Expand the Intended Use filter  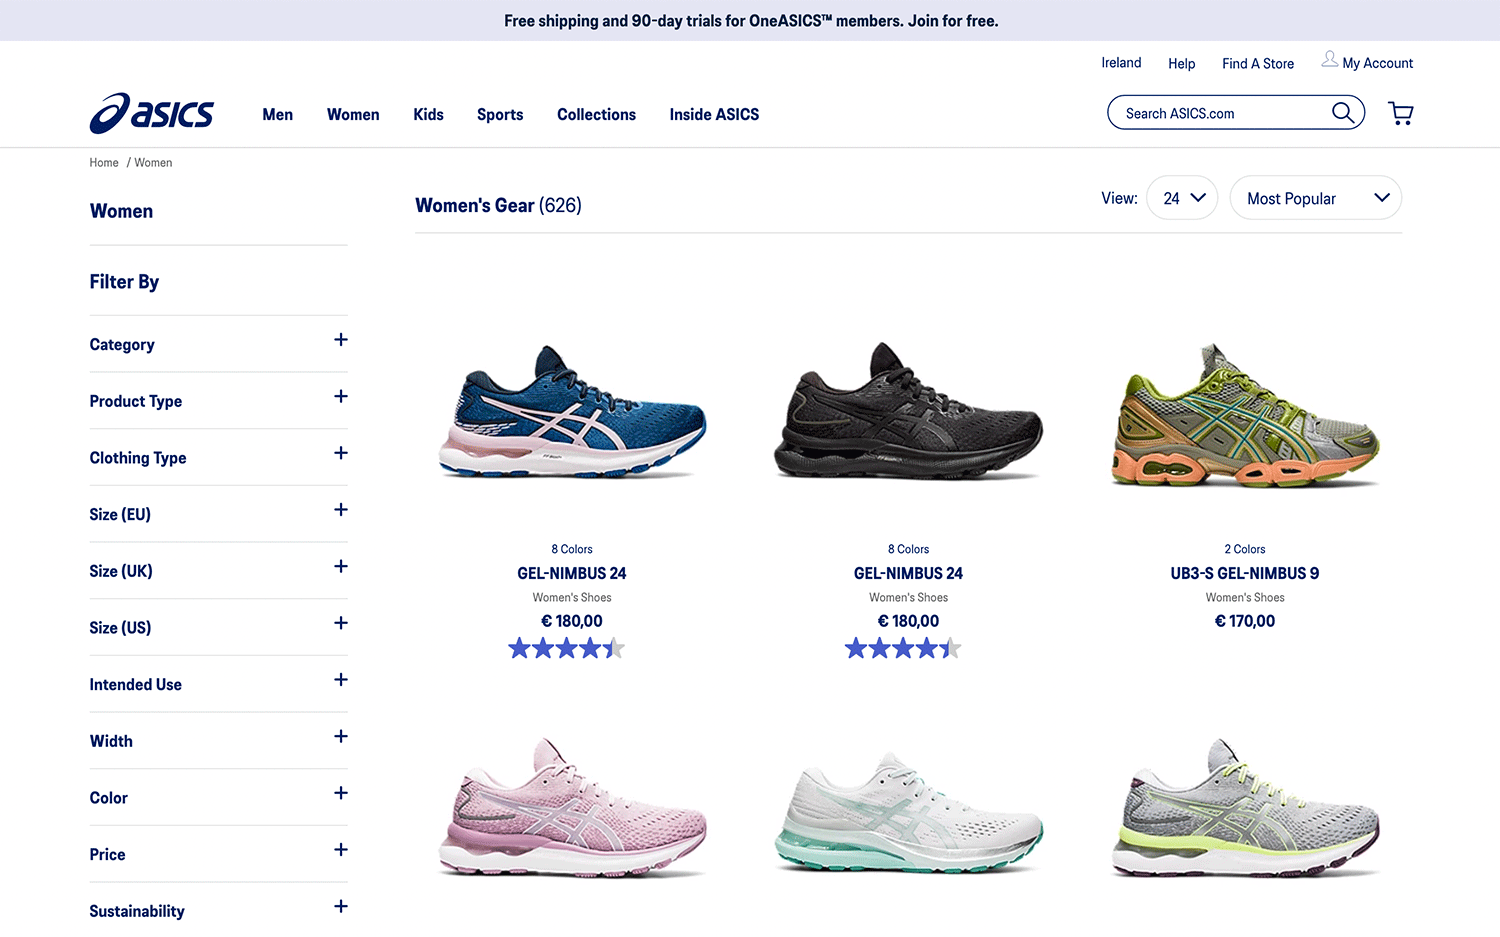point(218,684)
